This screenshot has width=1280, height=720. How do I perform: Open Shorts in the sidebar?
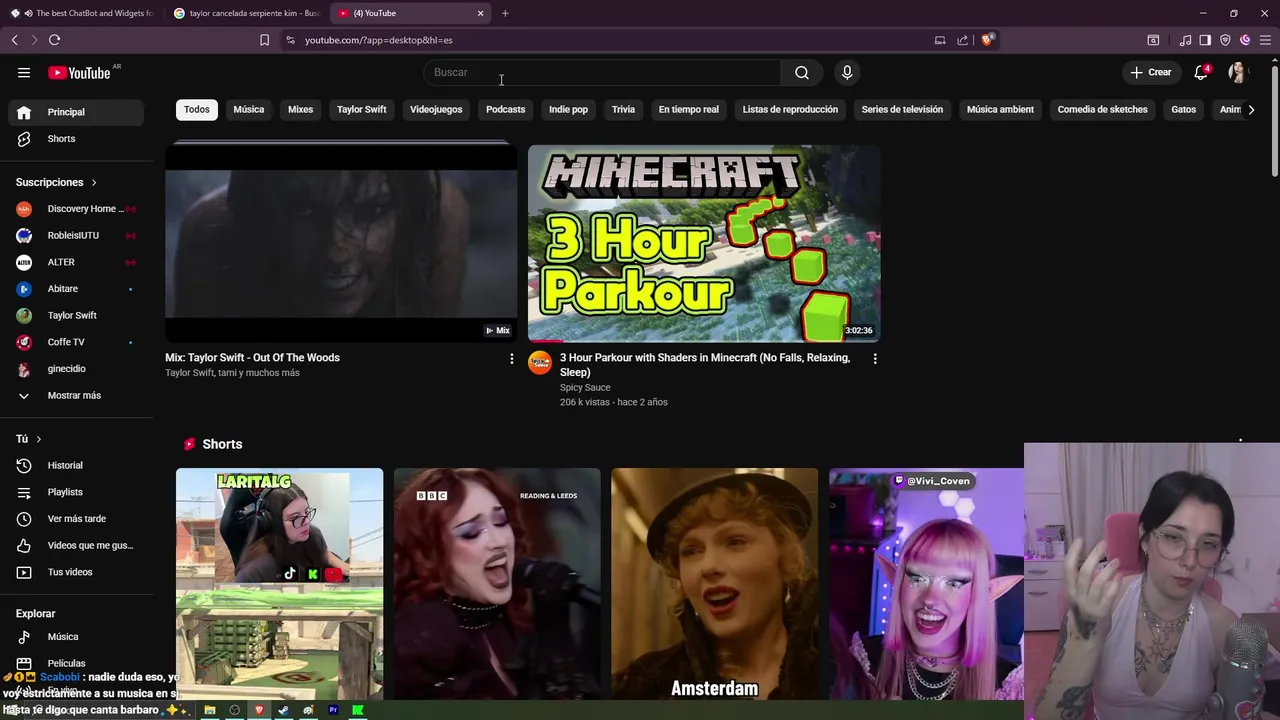pyautogui.click(x=76, y=139)
